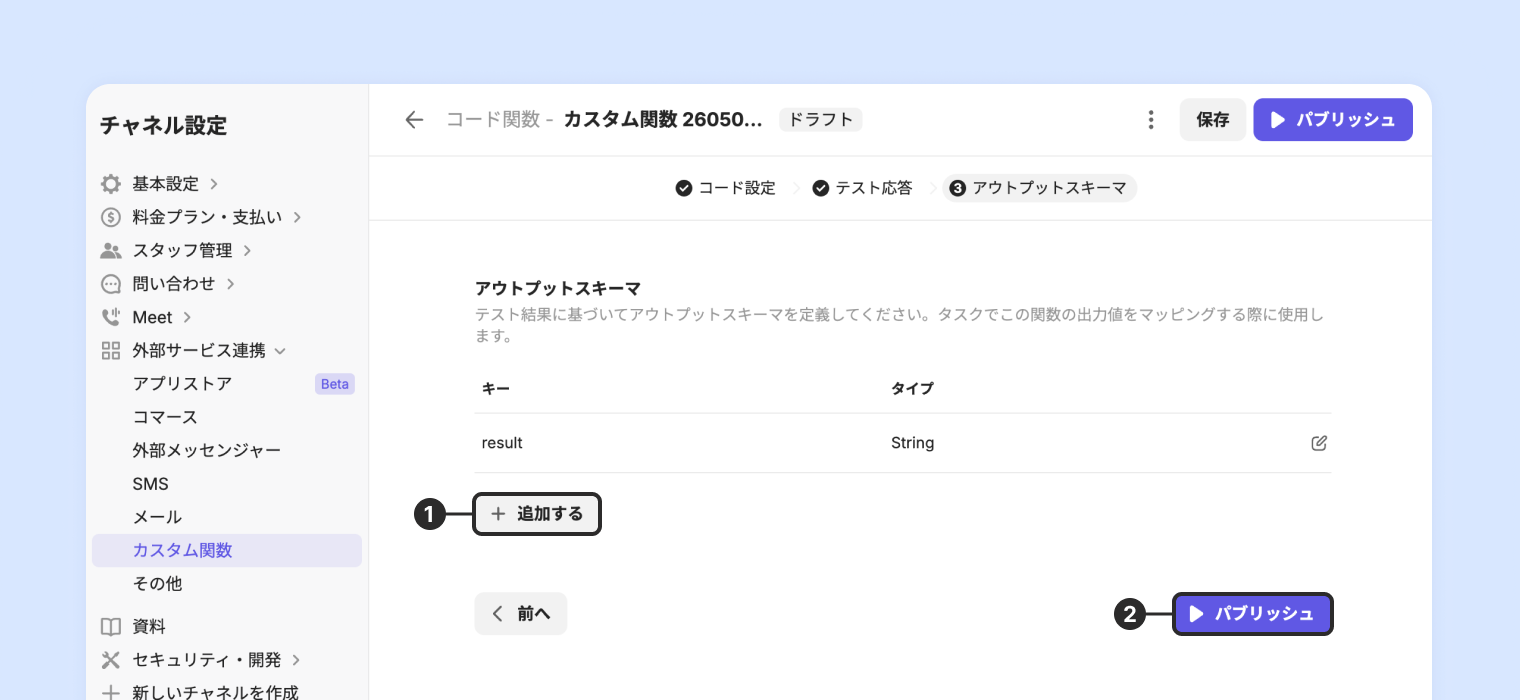
Task: Click the Meet phone icon
Action: point(111,317)
